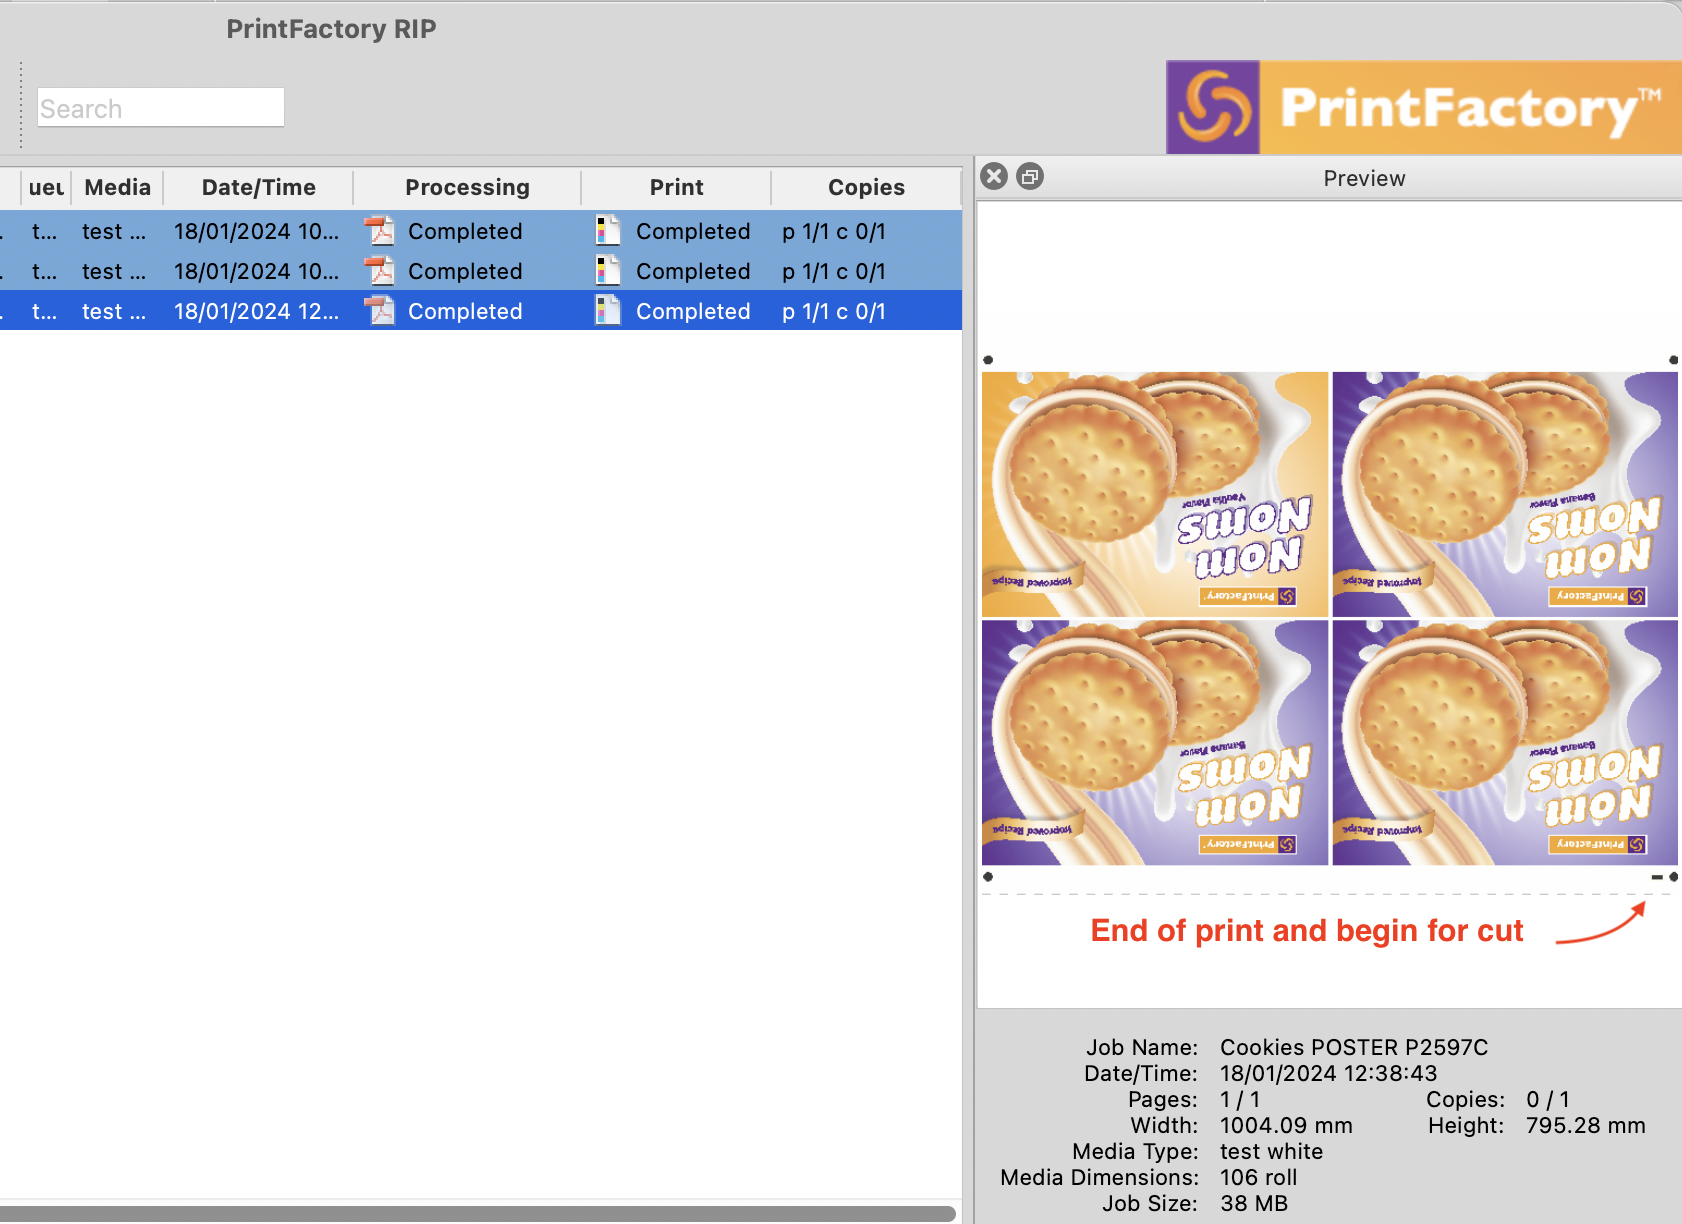This screenshot has width=1682, height=1224.
Task: Click Job Size value 38 MB
Action: point(1254,1203)
